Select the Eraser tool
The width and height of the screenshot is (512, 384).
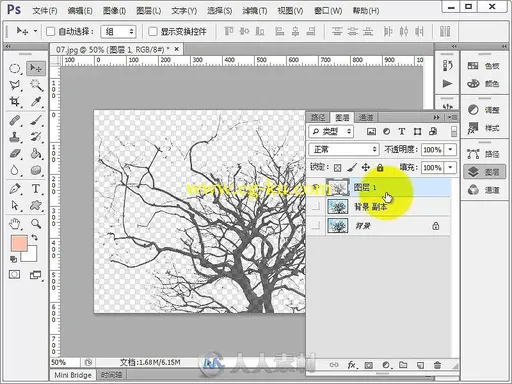(x=14, y=154)
